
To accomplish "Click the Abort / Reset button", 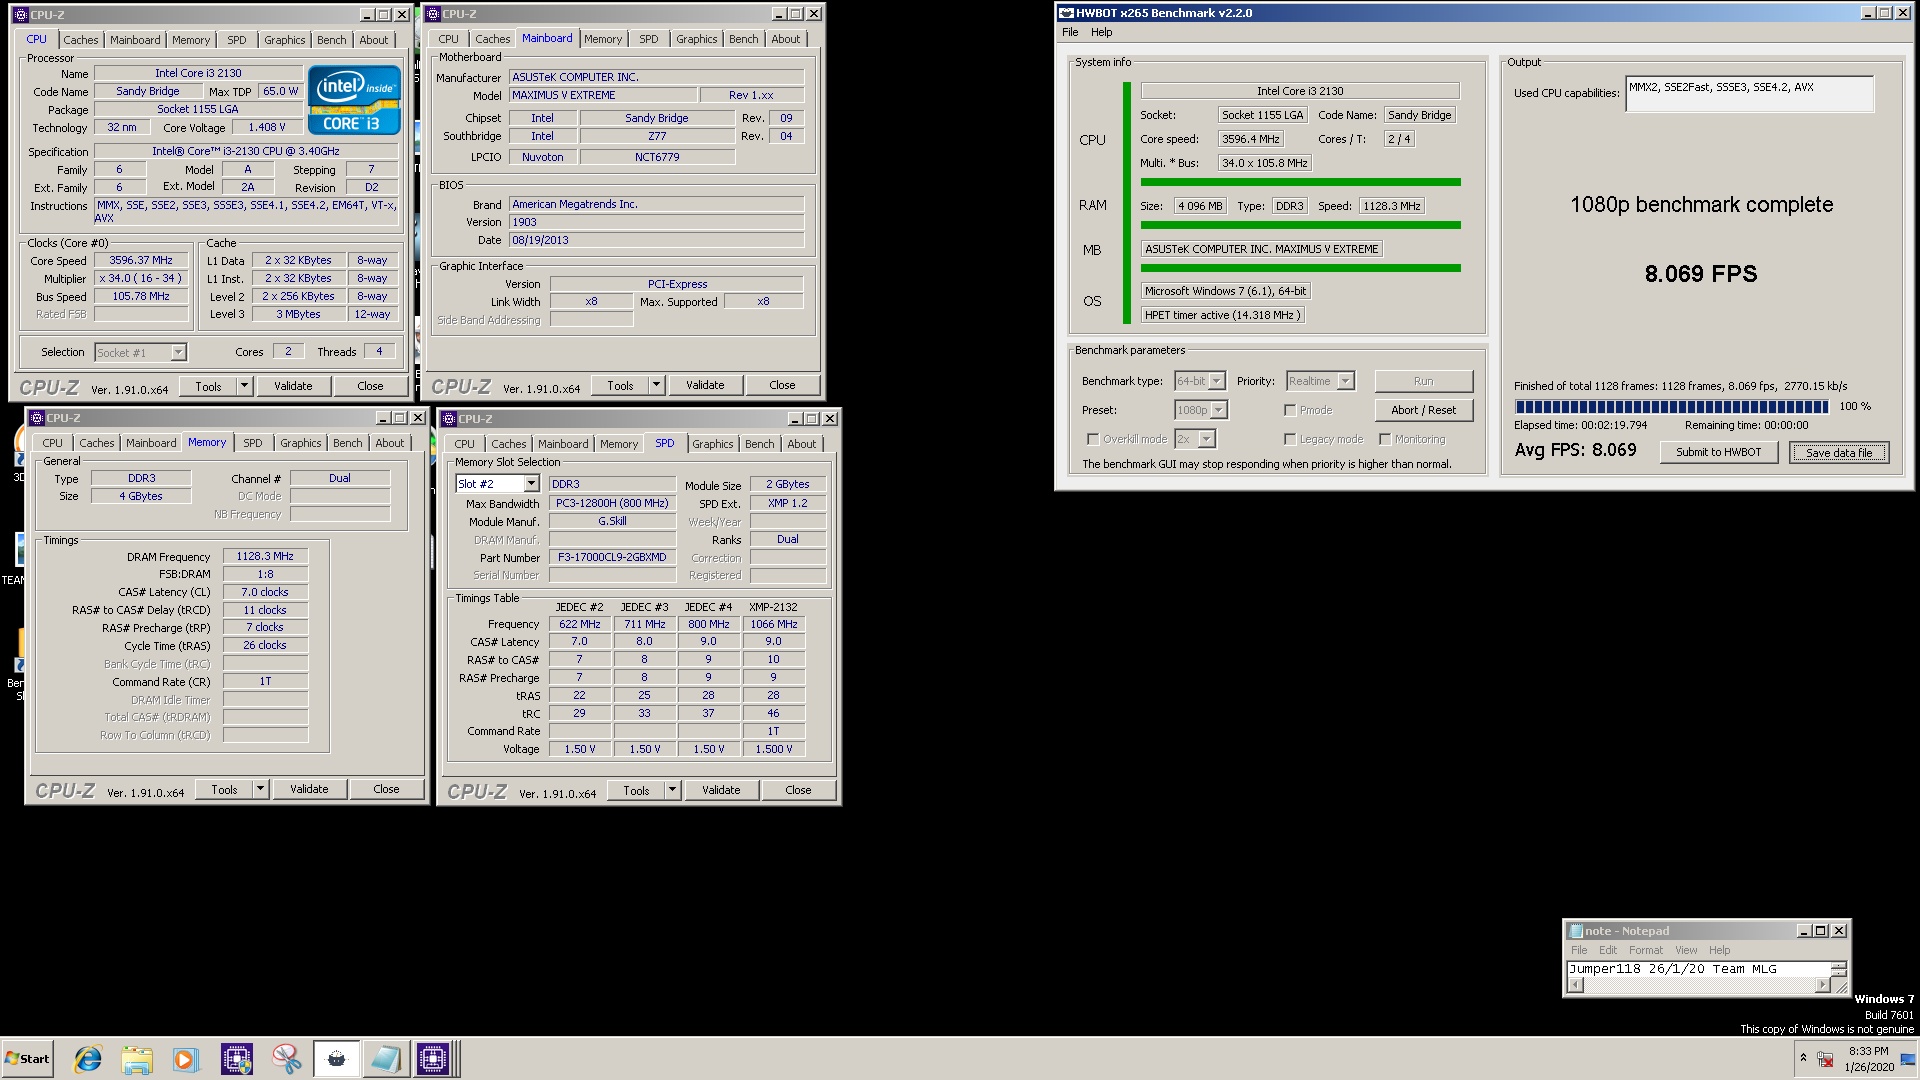I will click(x=1423, y=410).
